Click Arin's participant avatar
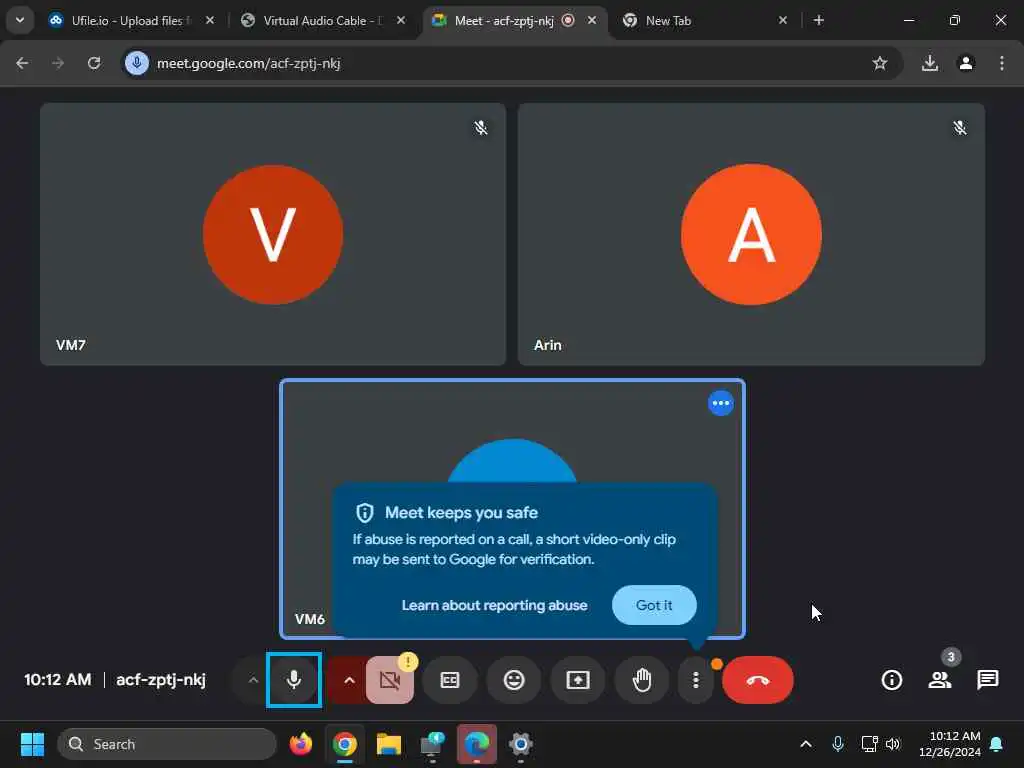Image resolution: width=1024 pixels, height=768 pixels. click(751, 234)
